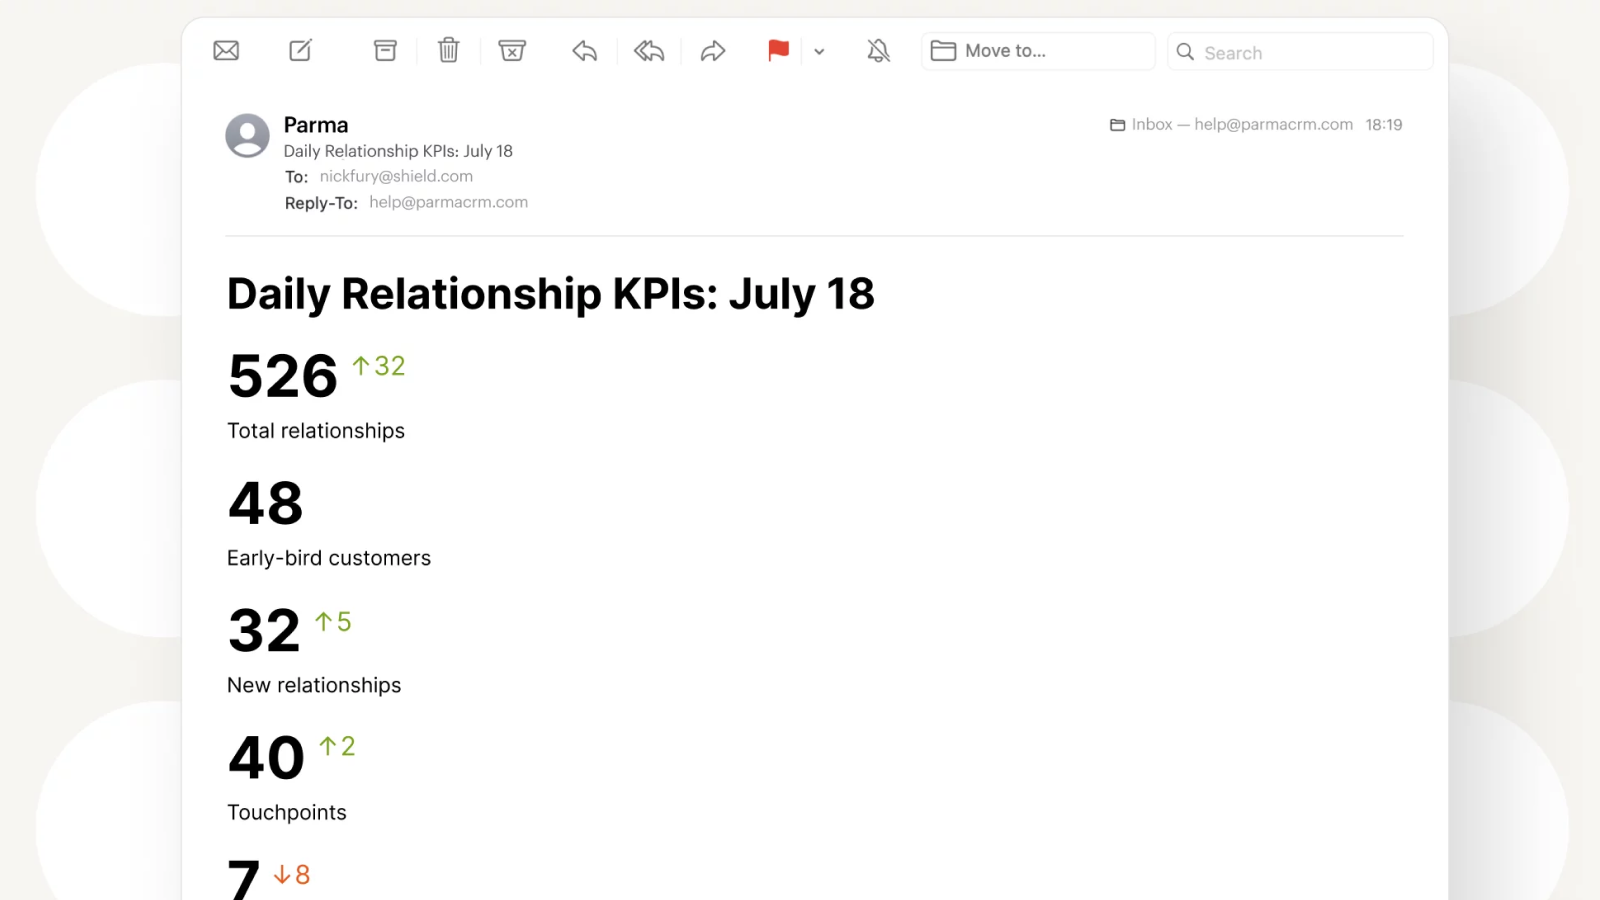Expand sender details via Parma avatar
This screenshot has height=900, width=1600.
[247, 137]
